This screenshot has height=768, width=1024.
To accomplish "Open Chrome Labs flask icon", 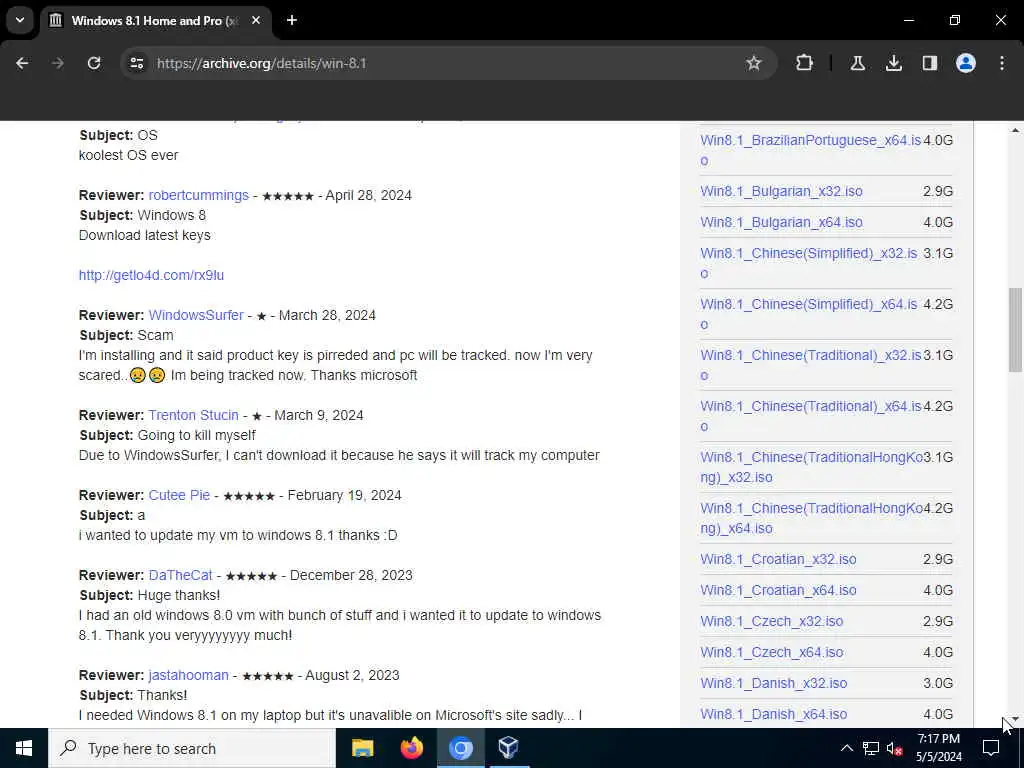I will [857, 63].
